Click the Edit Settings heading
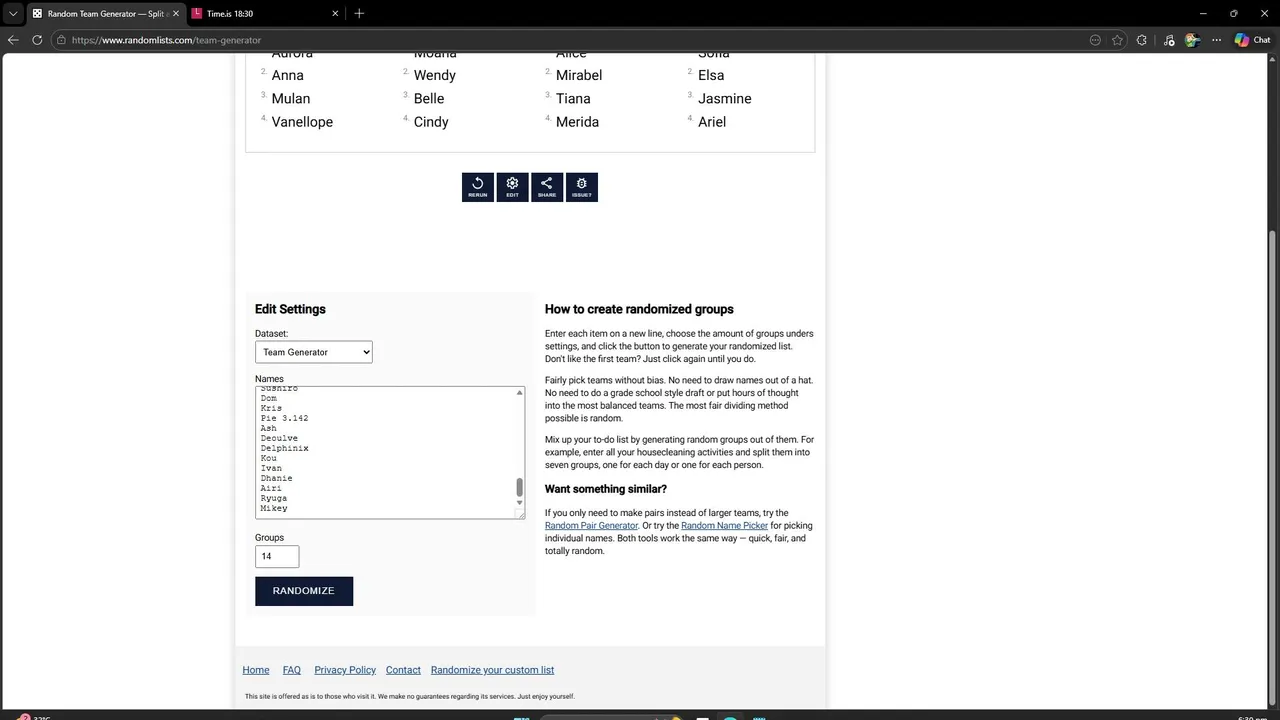Viewport: 1280px width, 720px height. (x=290, y=309)
